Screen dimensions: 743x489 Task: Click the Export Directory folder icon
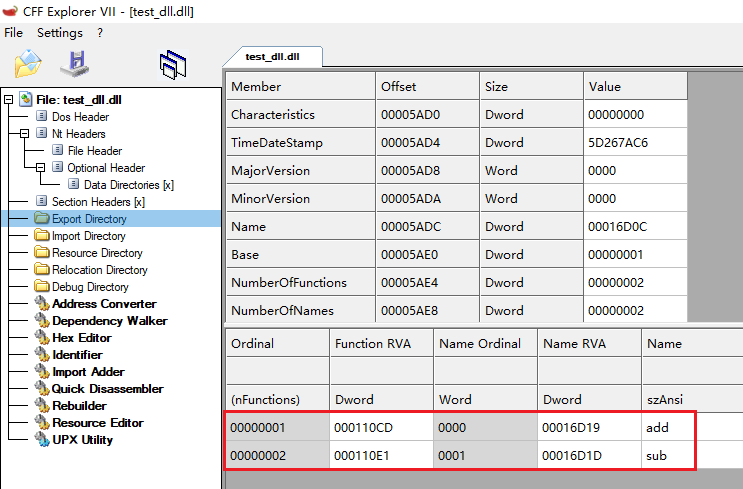tap(42, 218)
